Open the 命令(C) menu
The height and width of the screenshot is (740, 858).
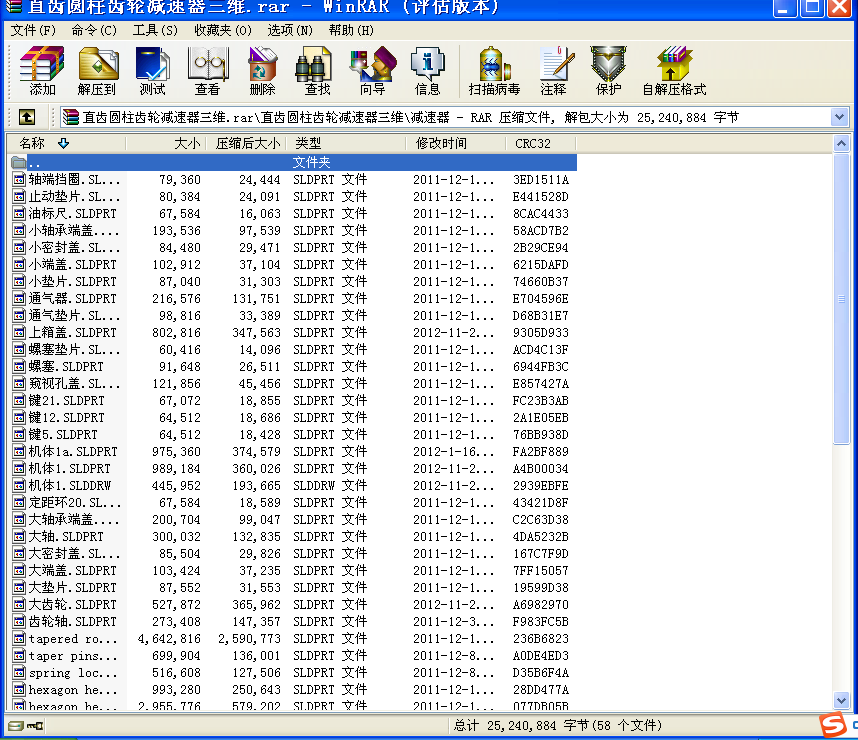[x=94, y=30]
